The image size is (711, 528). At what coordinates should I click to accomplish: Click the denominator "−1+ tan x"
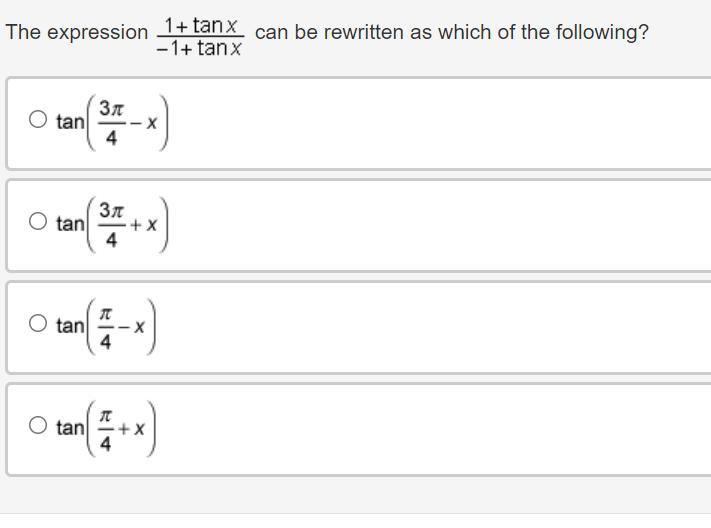coord(200,48)
